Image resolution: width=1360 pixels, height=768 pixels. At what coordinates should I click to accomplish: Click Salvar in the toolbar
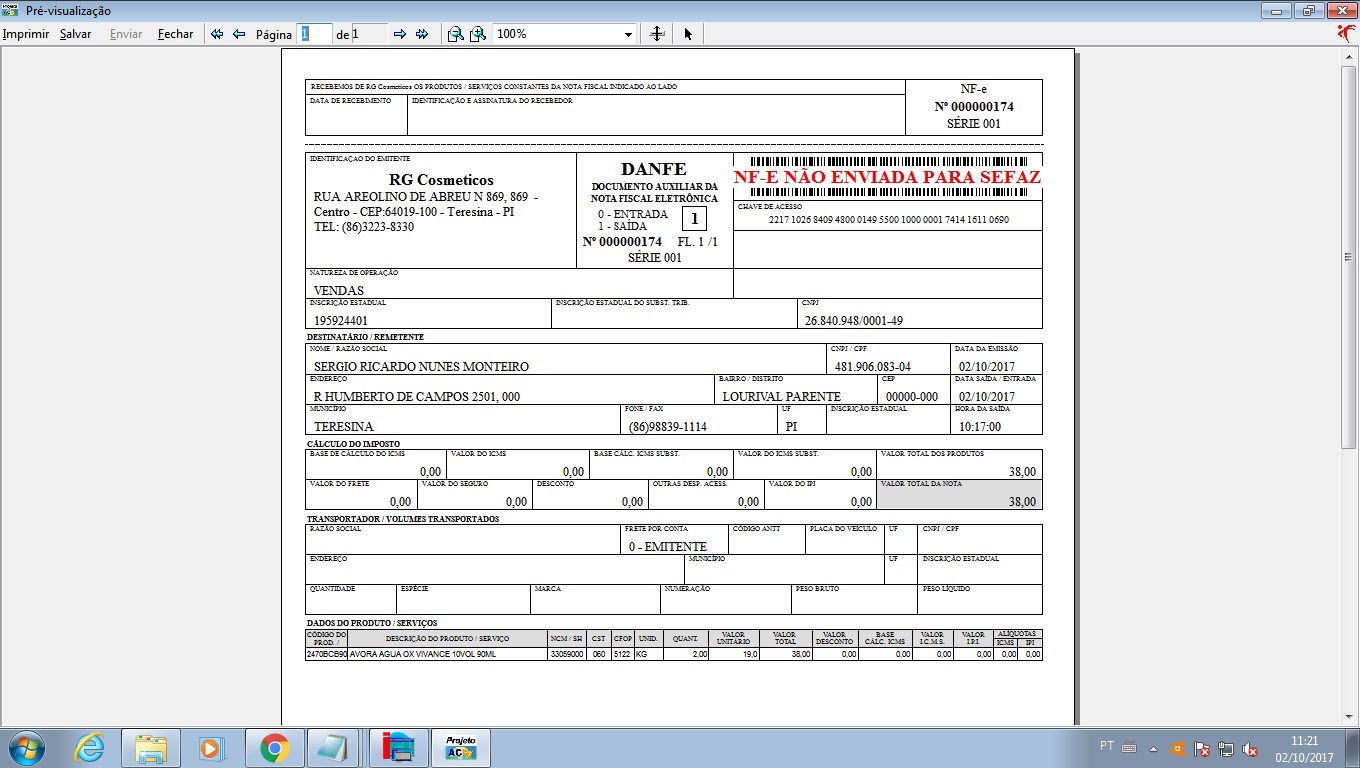75,34
